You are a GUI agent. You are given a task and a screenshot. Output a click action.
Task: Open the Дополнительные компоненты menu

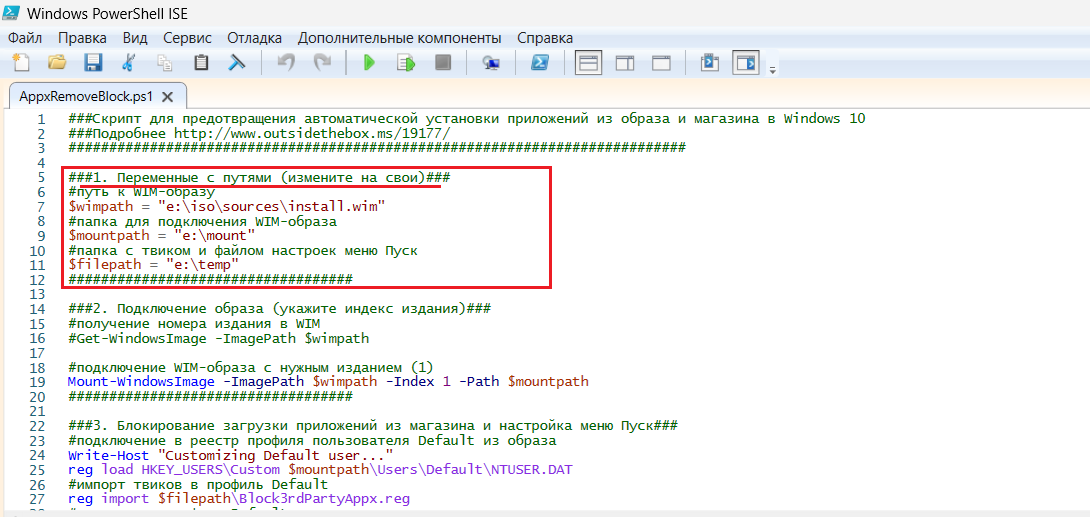(400, 38)
